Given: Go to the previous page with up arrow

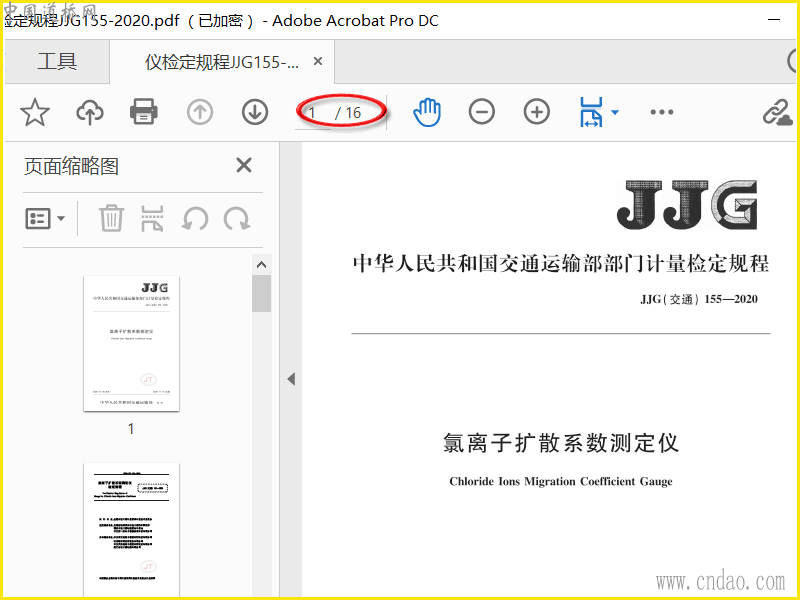Looking at the screenshot, I should tap(199, 112).
